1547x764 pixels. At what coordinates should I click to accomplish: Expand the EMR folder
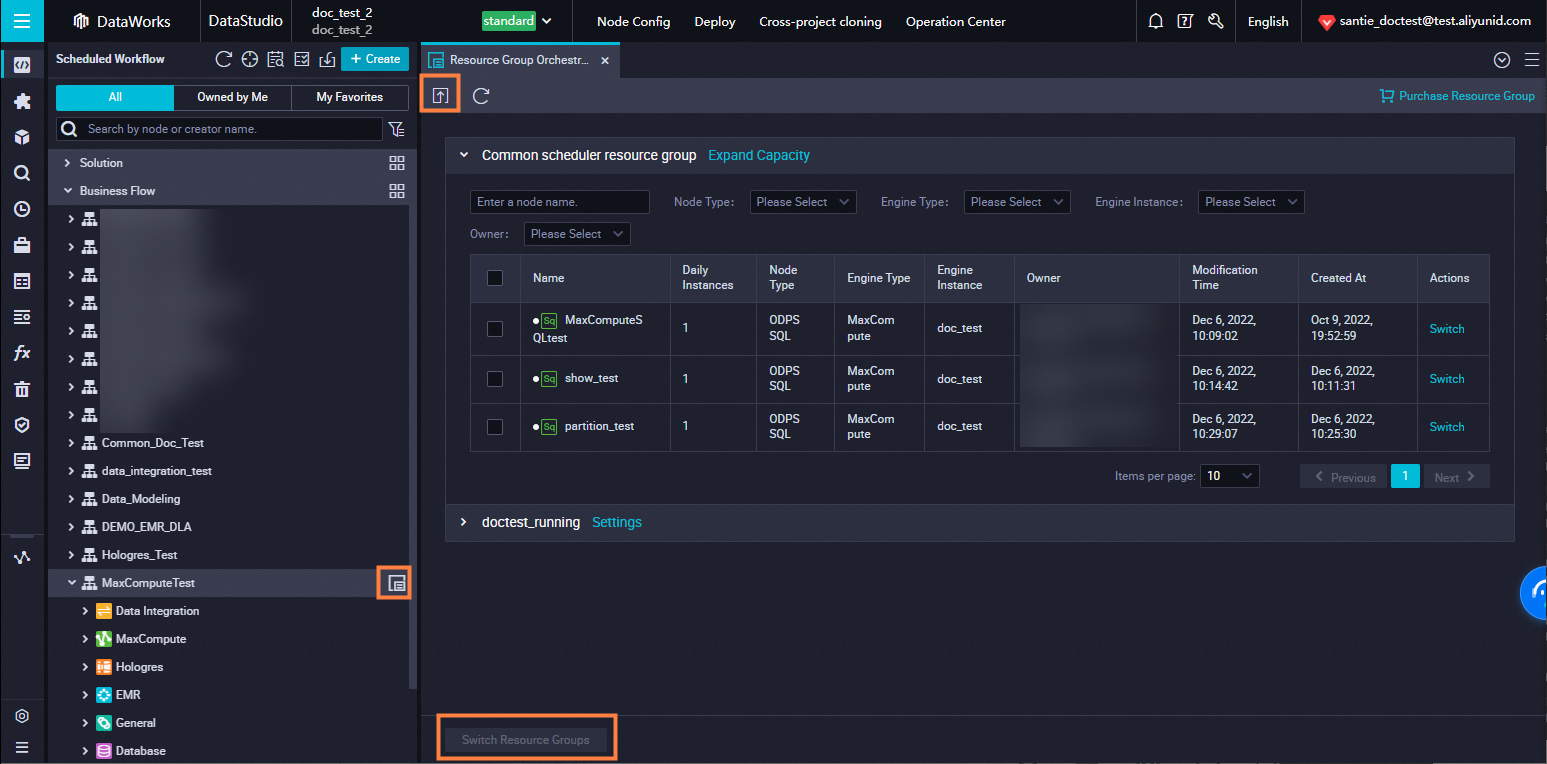click(85, 695)
